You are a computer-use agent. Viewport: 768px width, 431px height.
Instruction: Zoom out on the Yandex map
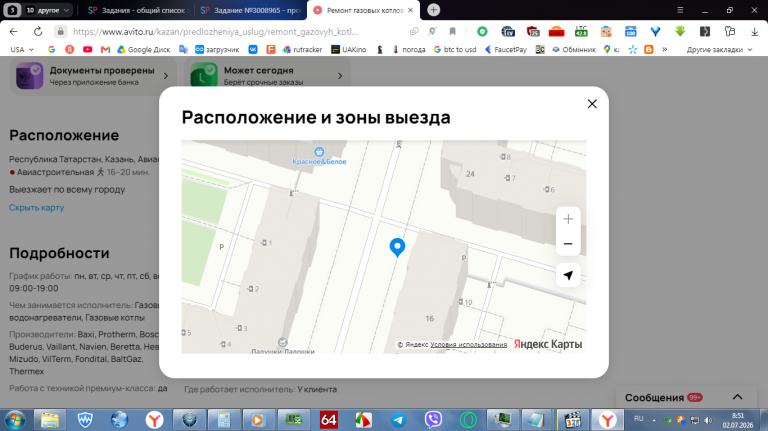pos(568,243)
